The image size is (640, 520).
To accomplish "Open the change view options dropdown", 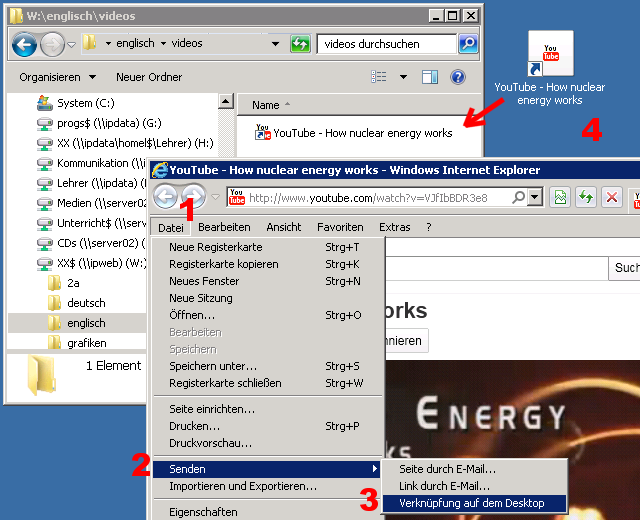I will click(x=404, y=77).
